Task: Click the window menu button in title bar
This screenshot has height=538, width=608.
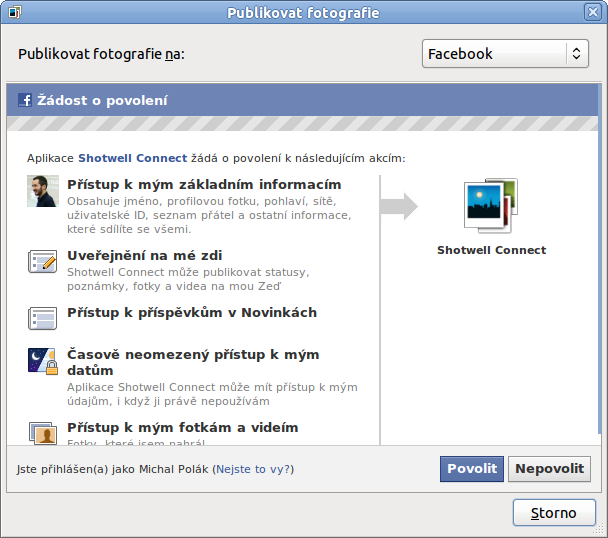Action: pyautogui.click(x=15, y=13)
